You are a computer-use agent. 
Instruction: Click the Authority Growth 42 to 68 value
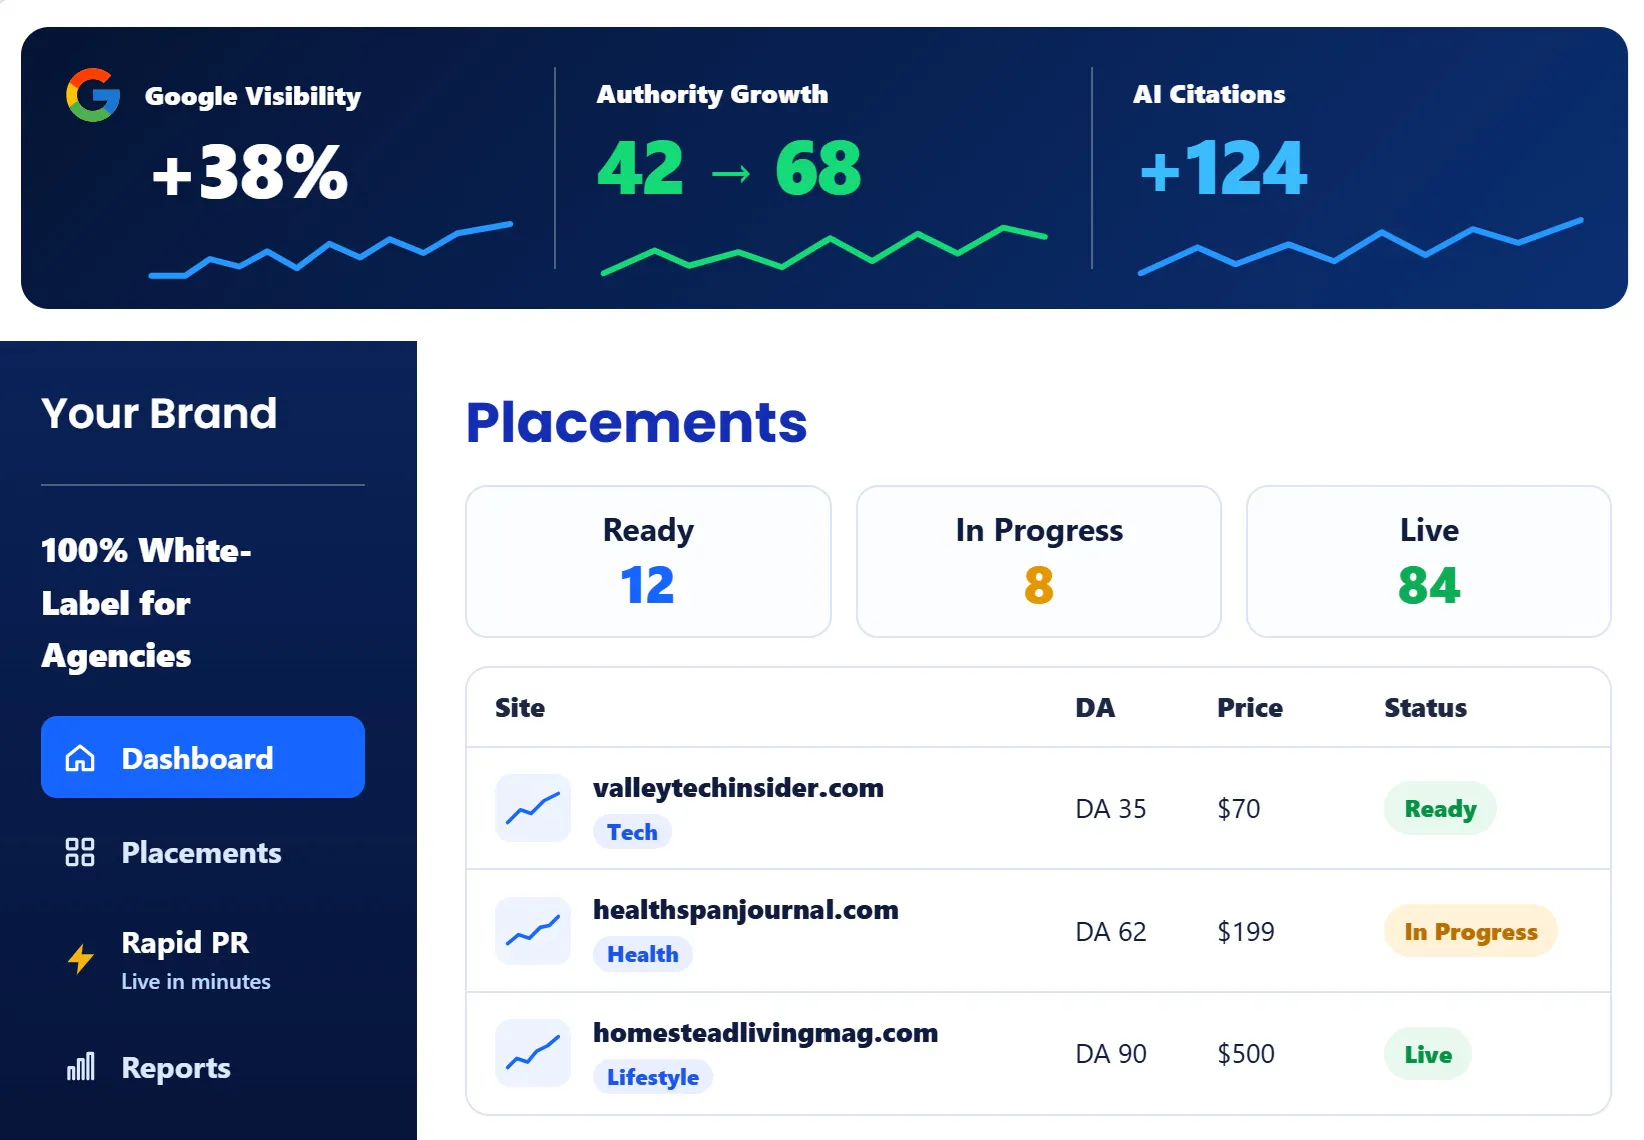click(729, 168)
